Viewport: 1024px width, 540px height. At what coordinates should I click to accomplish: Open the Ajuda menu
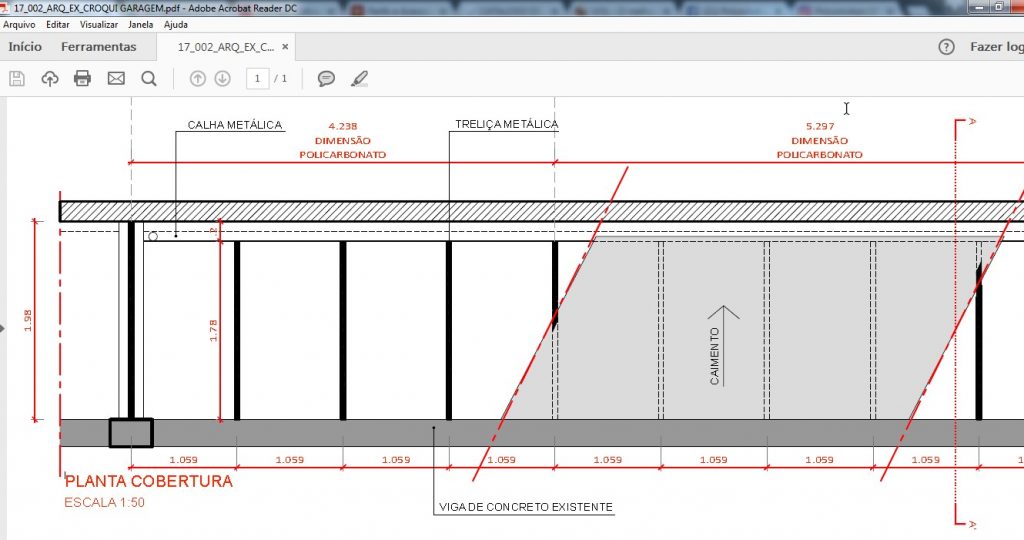(176, 25)
